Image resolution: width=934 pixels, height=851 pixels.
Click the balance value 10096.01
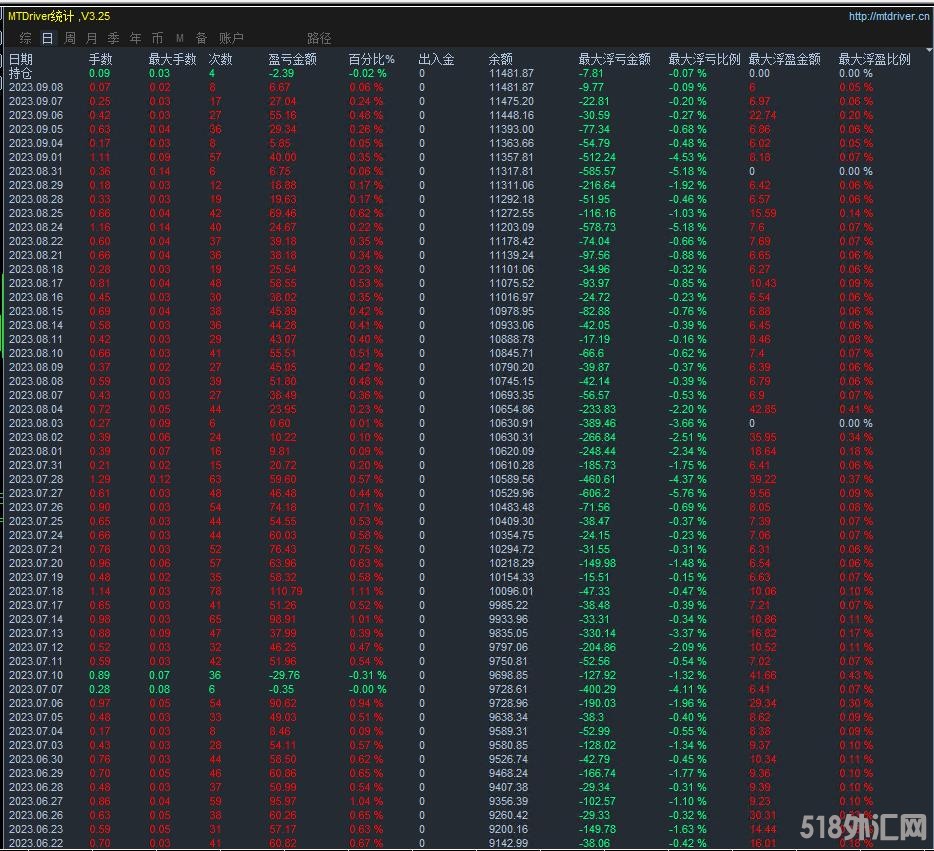tap(512, 591)
